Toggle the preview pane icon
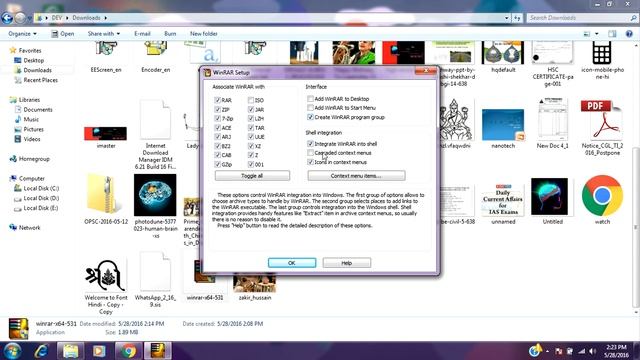Screen dimensions: 640x360 (612, 34)
